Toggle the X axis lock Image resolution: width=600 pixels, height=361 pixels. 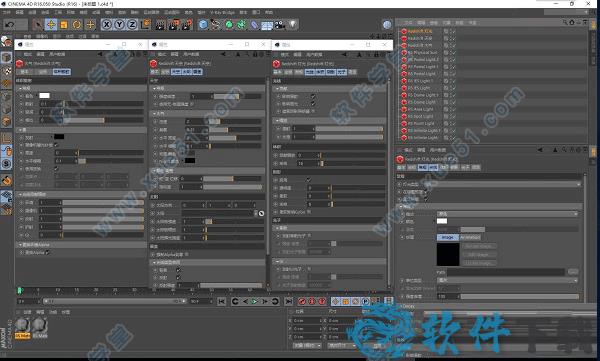(107, 25)
